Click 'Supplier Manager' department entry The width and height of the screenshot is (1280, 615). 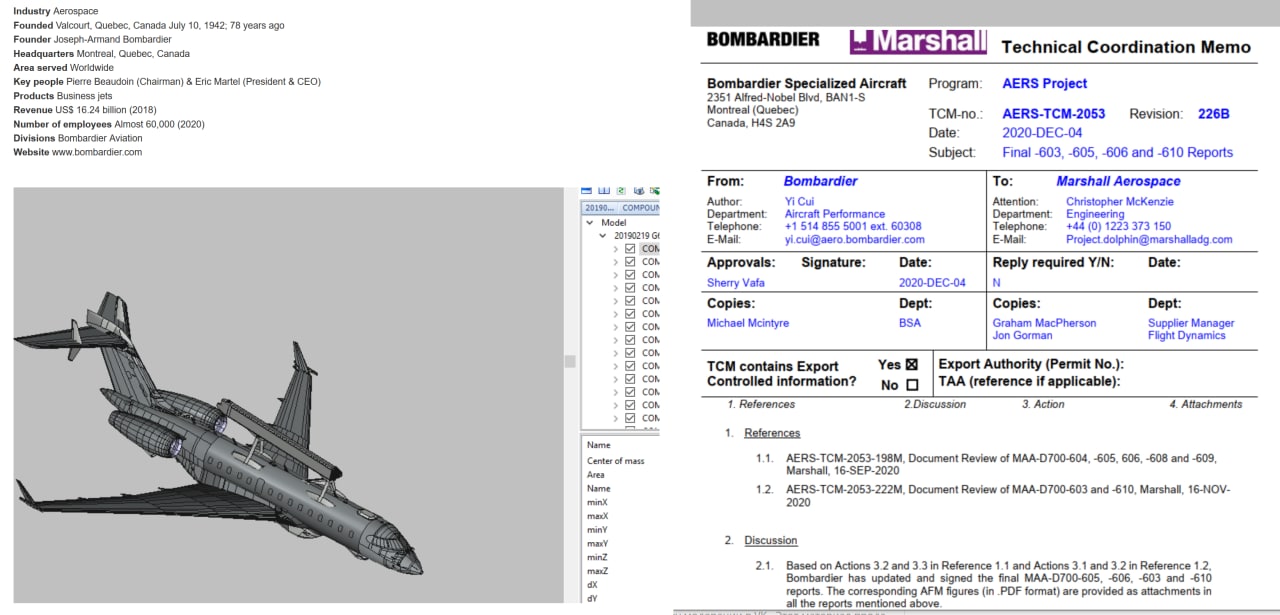coord(1191,323)
